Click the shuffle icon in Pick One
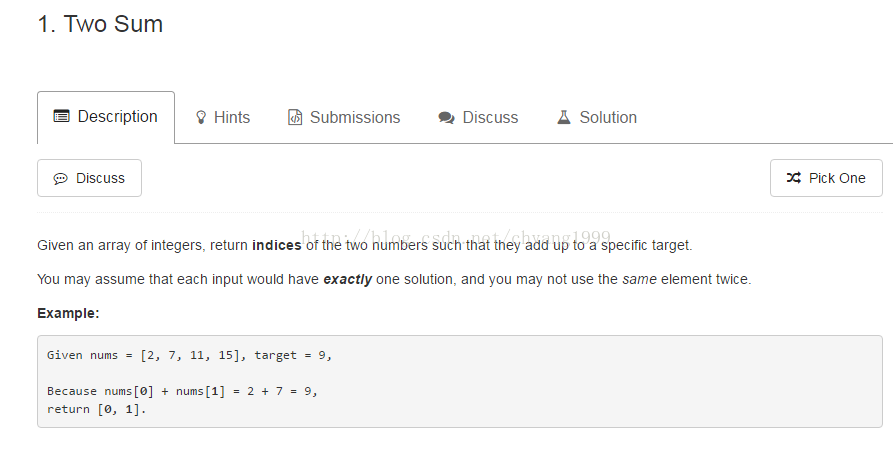 [794, 178]
